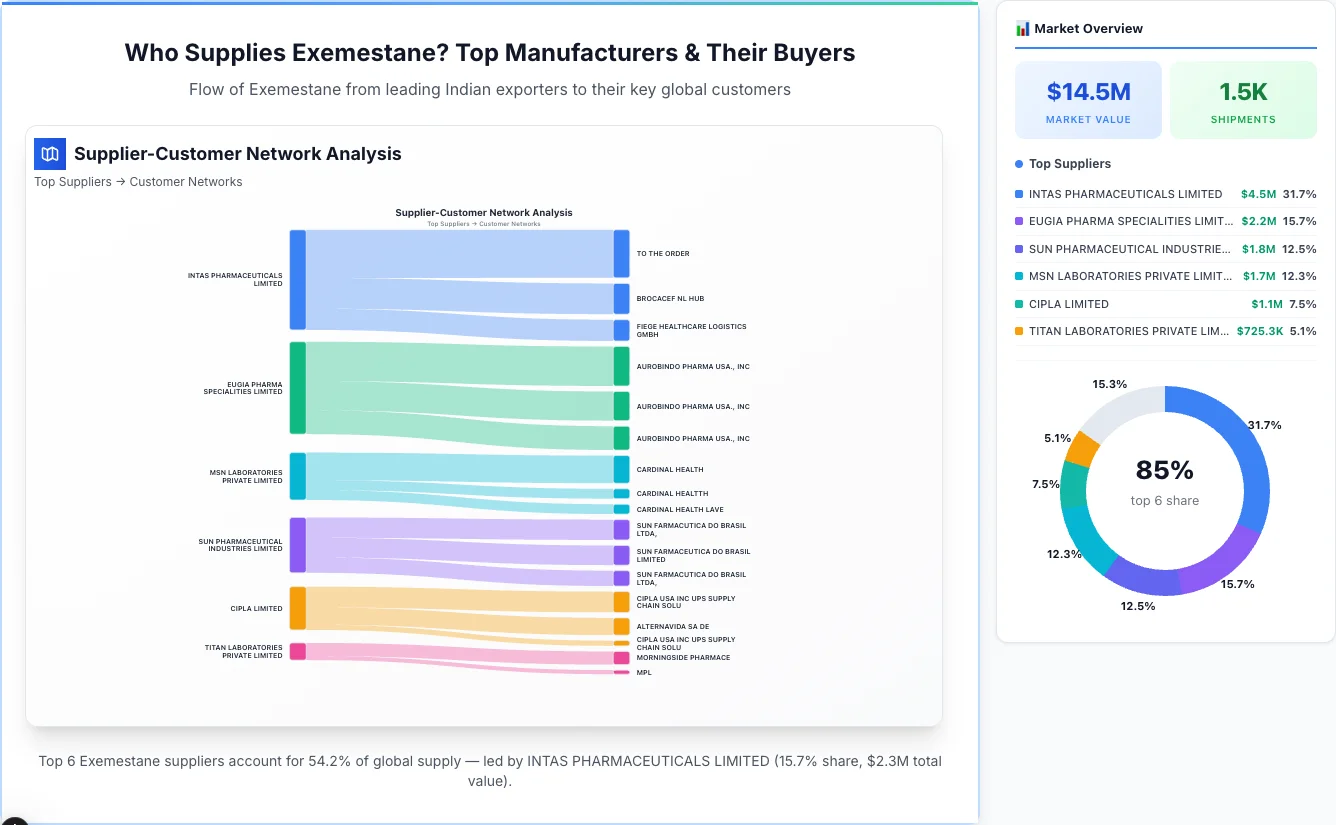Click the blue dot beside Top Suppliers heading
The width and height of the screenshot is (1336, 825).
[x=1017, y=163]
